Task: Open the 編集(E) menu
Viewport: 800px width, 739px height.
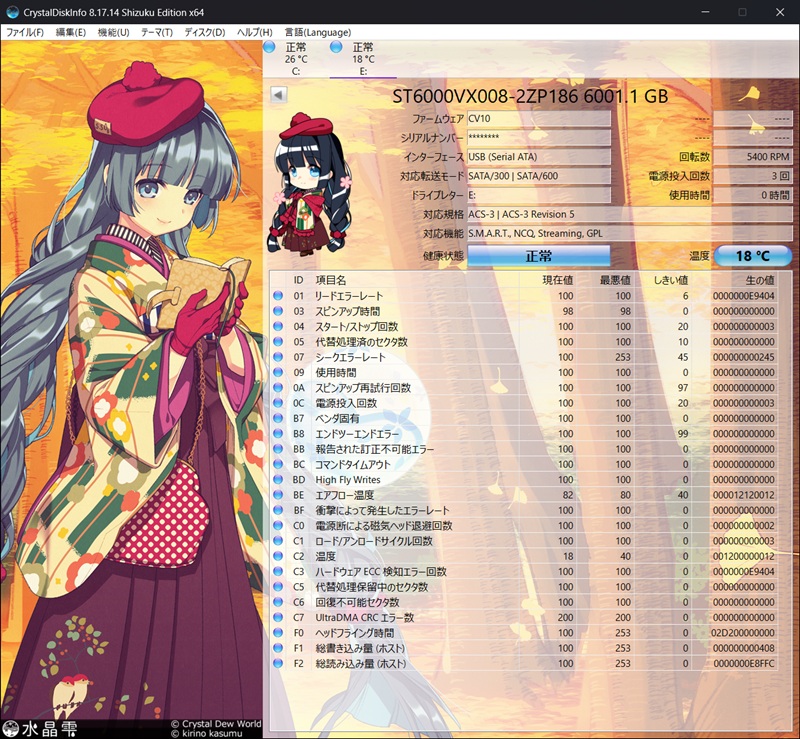Action: click(70, 32)
